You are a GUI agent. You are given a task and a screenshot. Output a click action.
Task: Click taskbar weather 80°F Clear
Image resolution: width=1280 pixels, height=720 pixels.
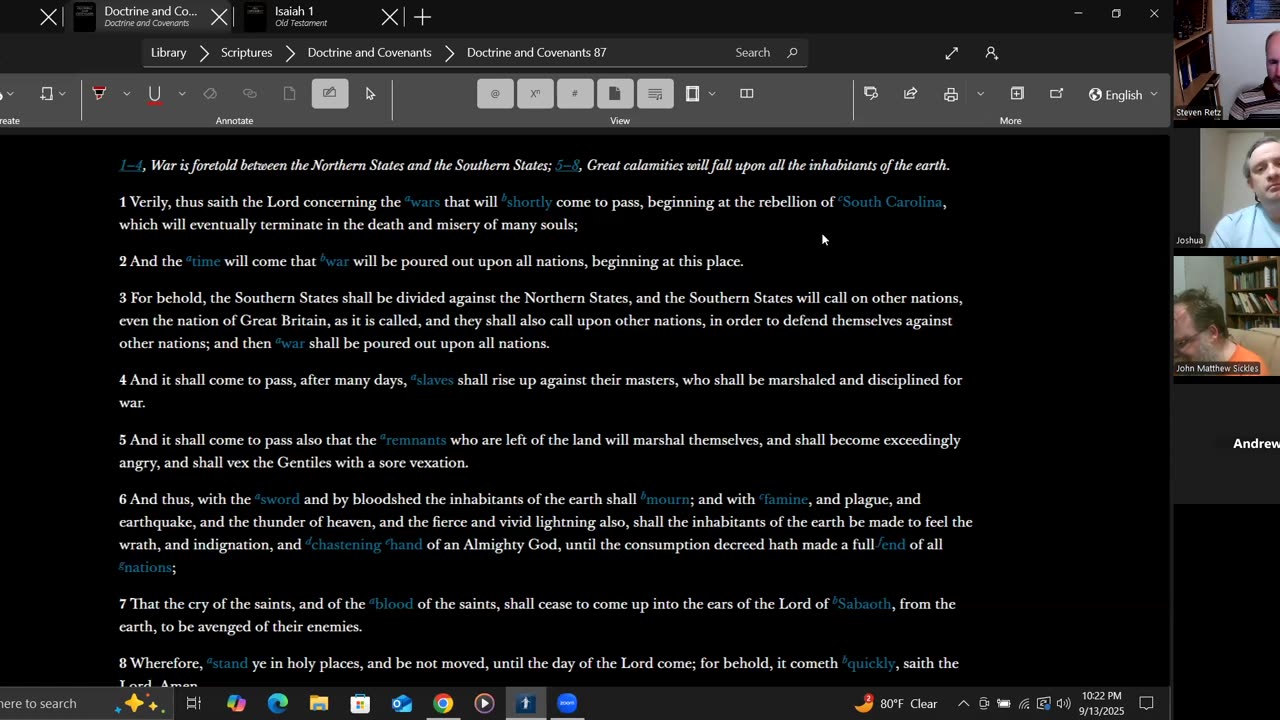click(x=895, y=703)
